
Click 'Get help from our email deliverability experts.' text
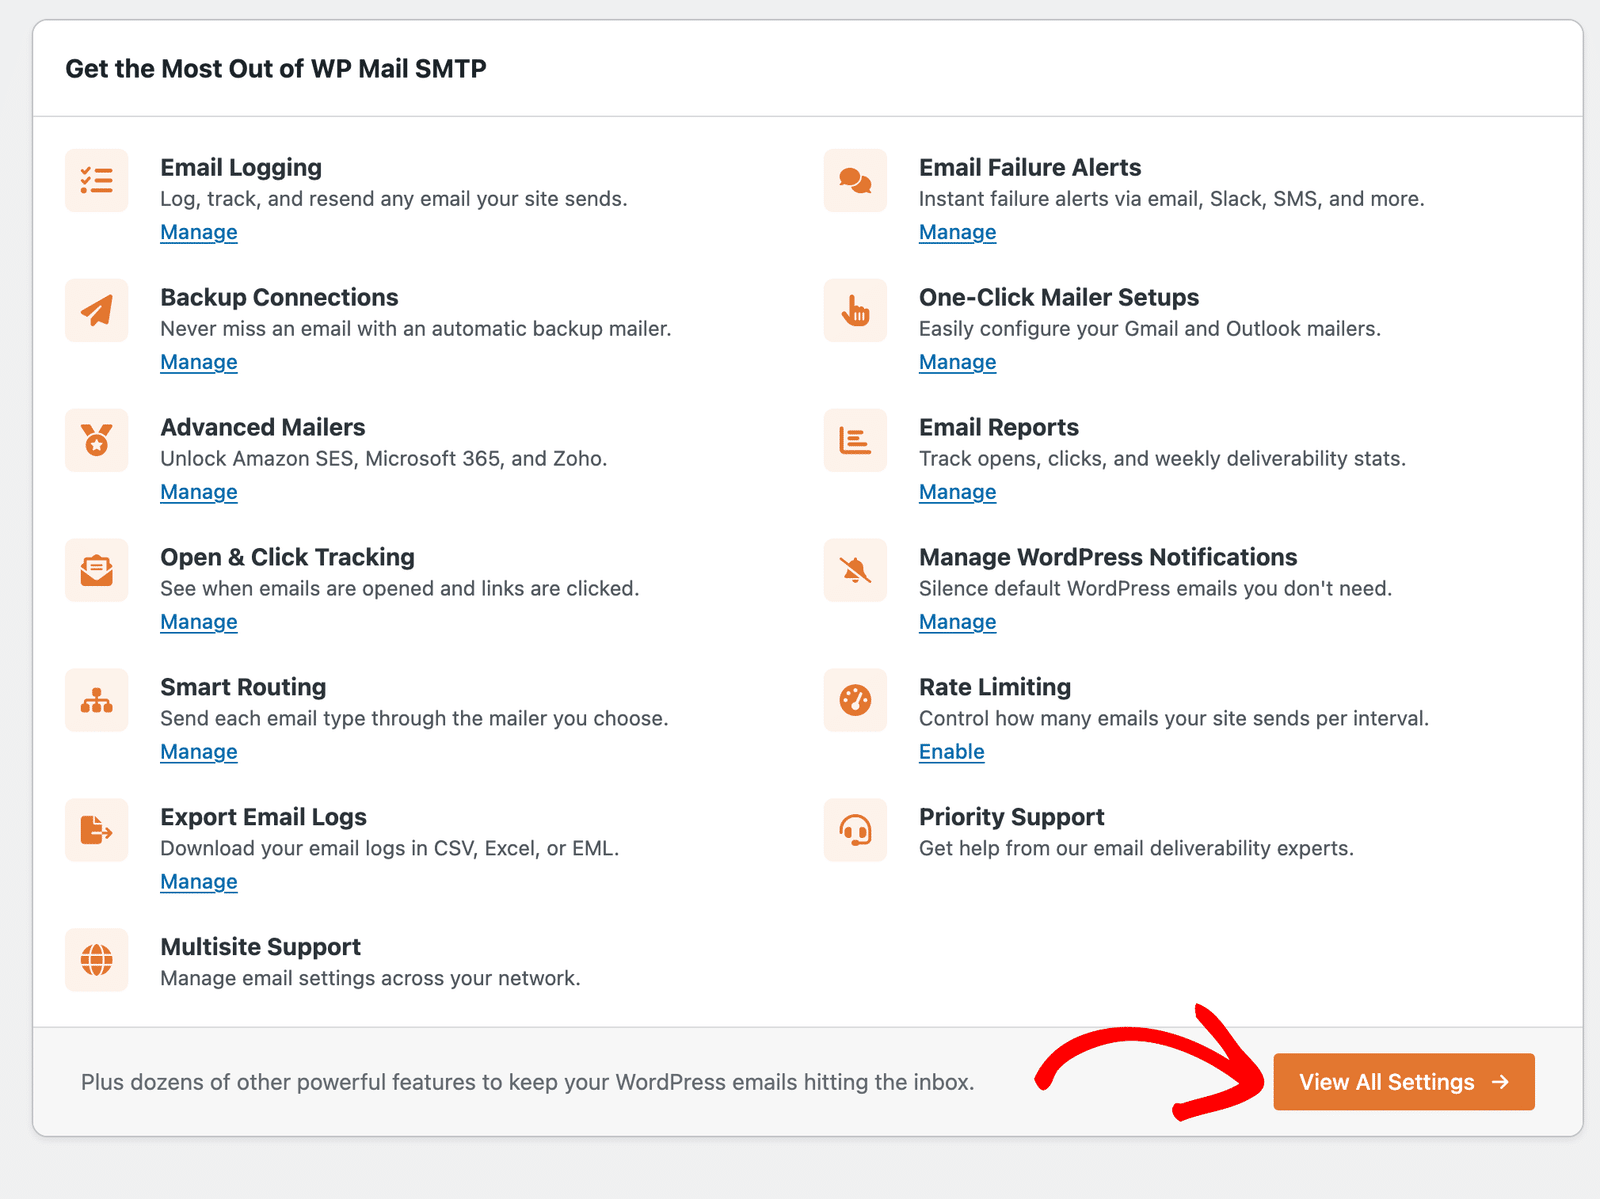1136,848
